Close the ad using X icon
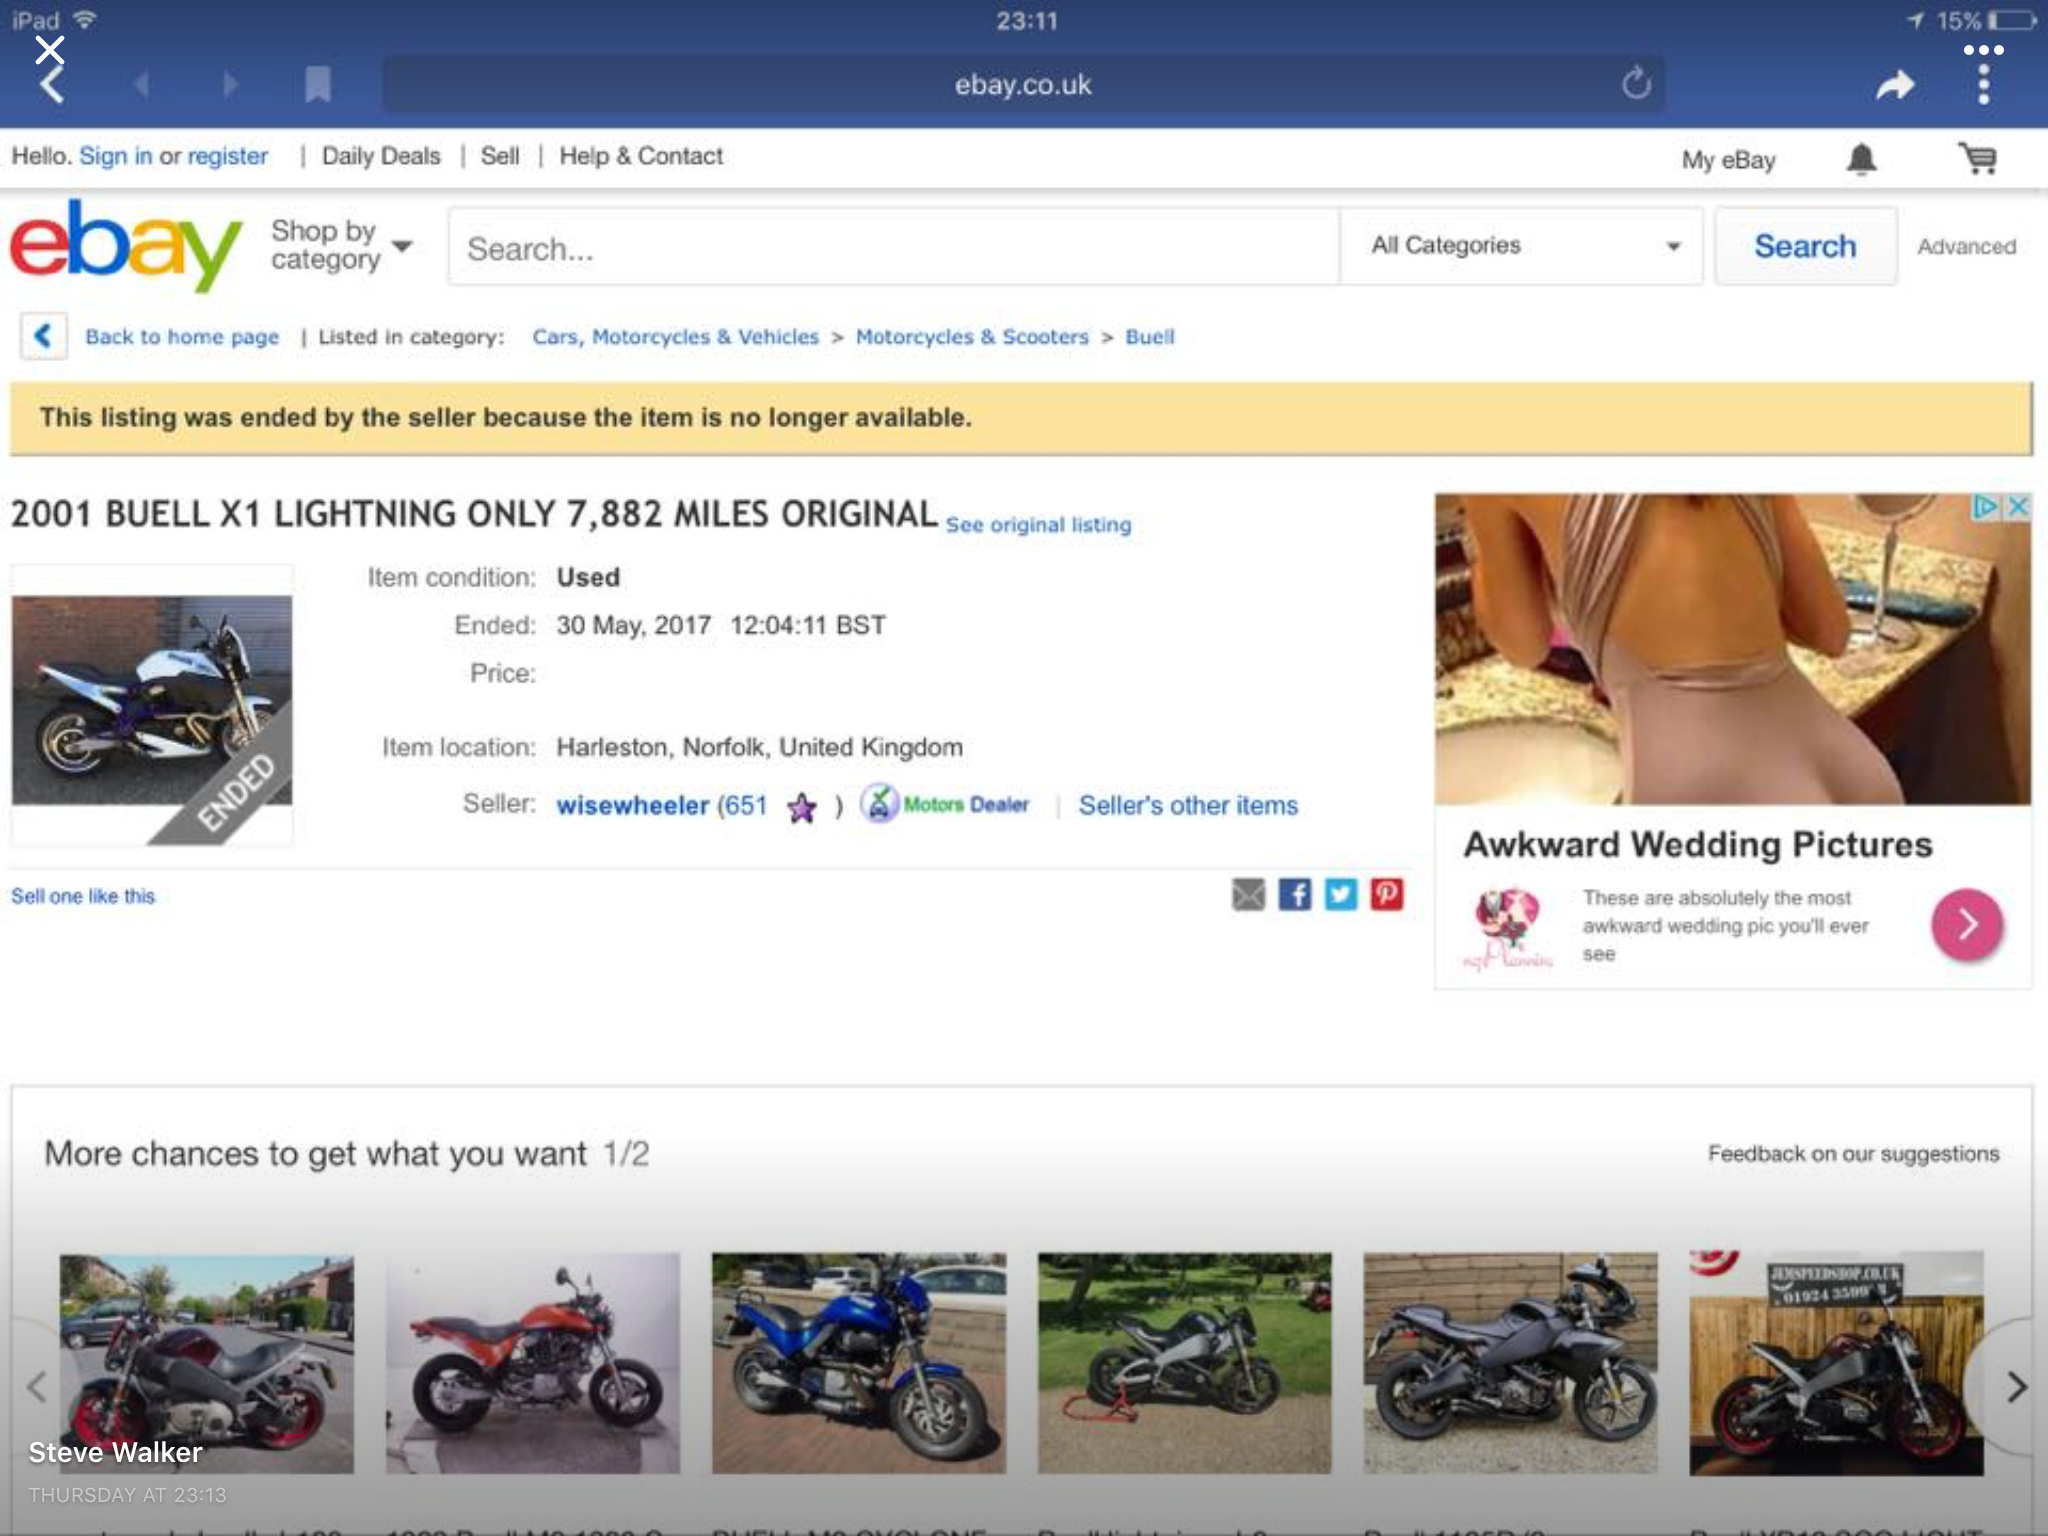2048x1536 pixels. click(x=2019, y=507)
